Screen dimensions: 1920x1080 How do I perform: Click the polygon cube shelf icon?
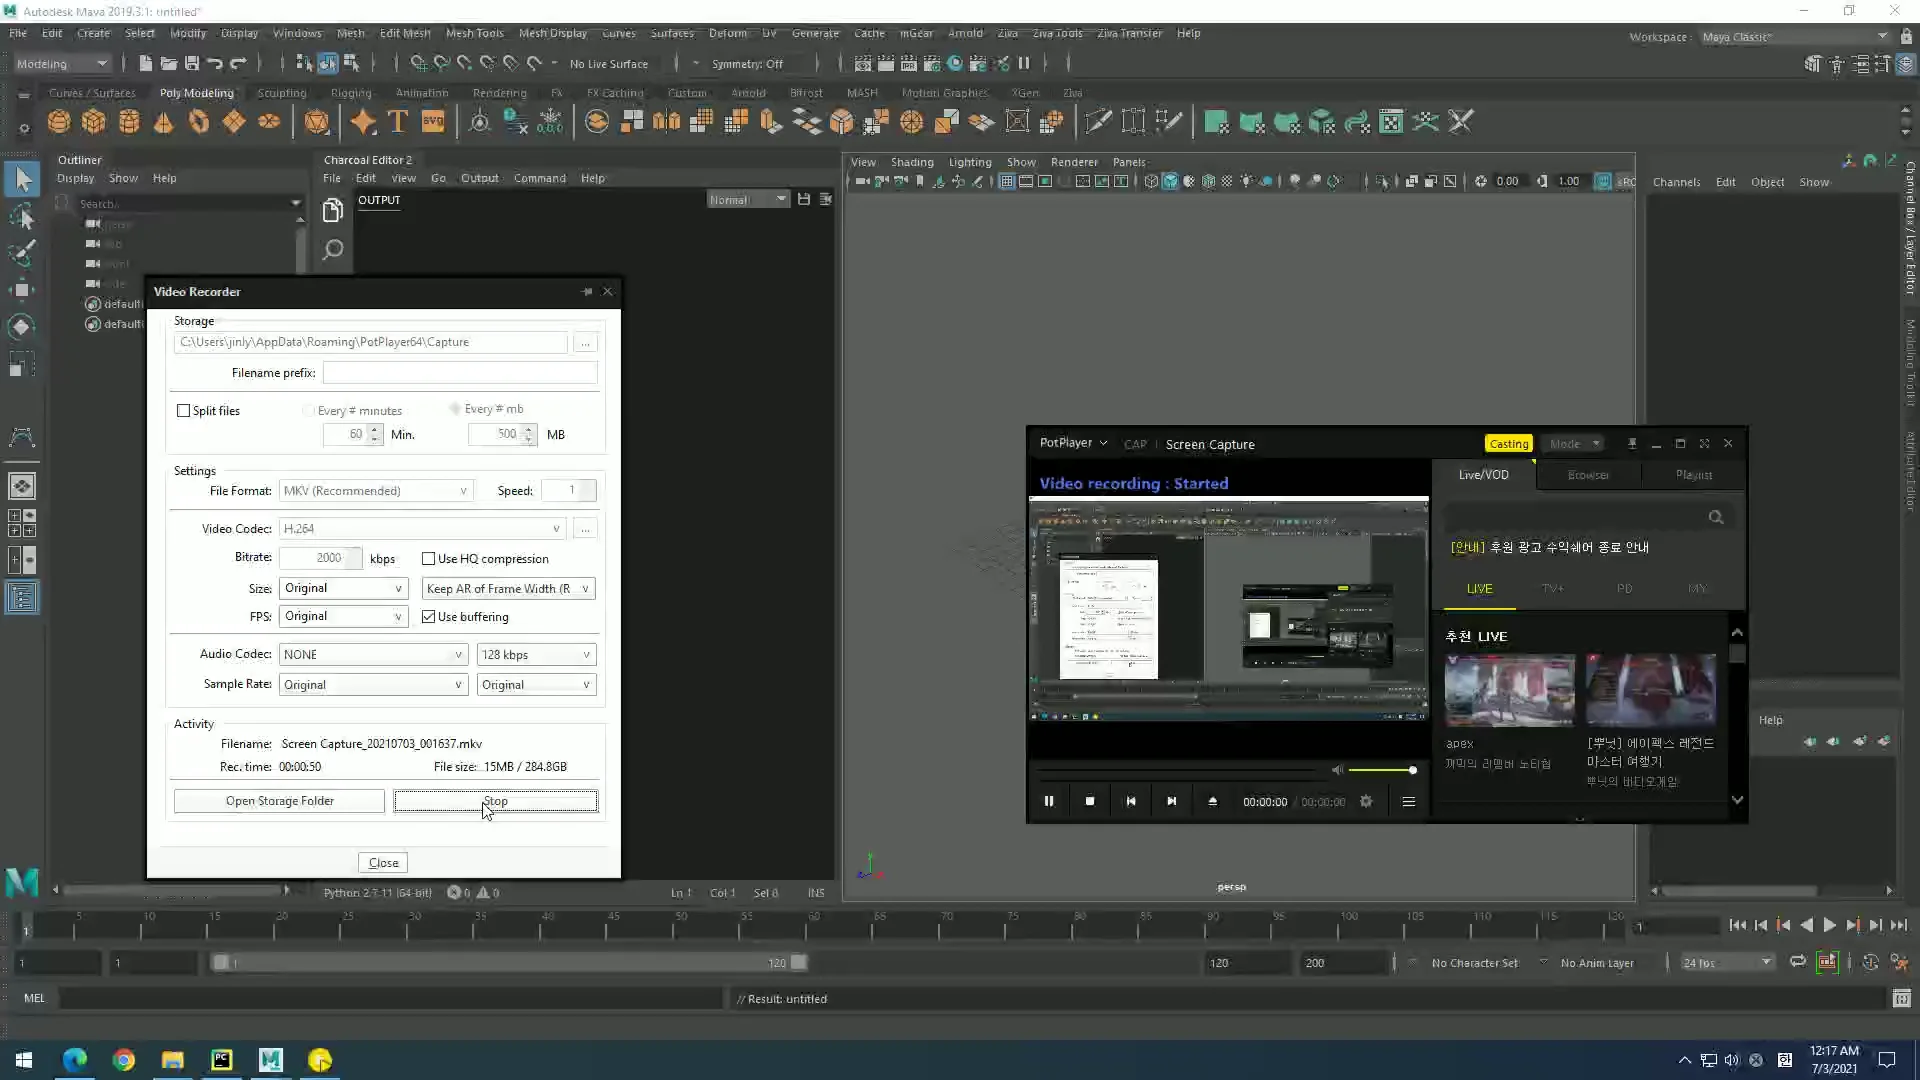point(94,122)
